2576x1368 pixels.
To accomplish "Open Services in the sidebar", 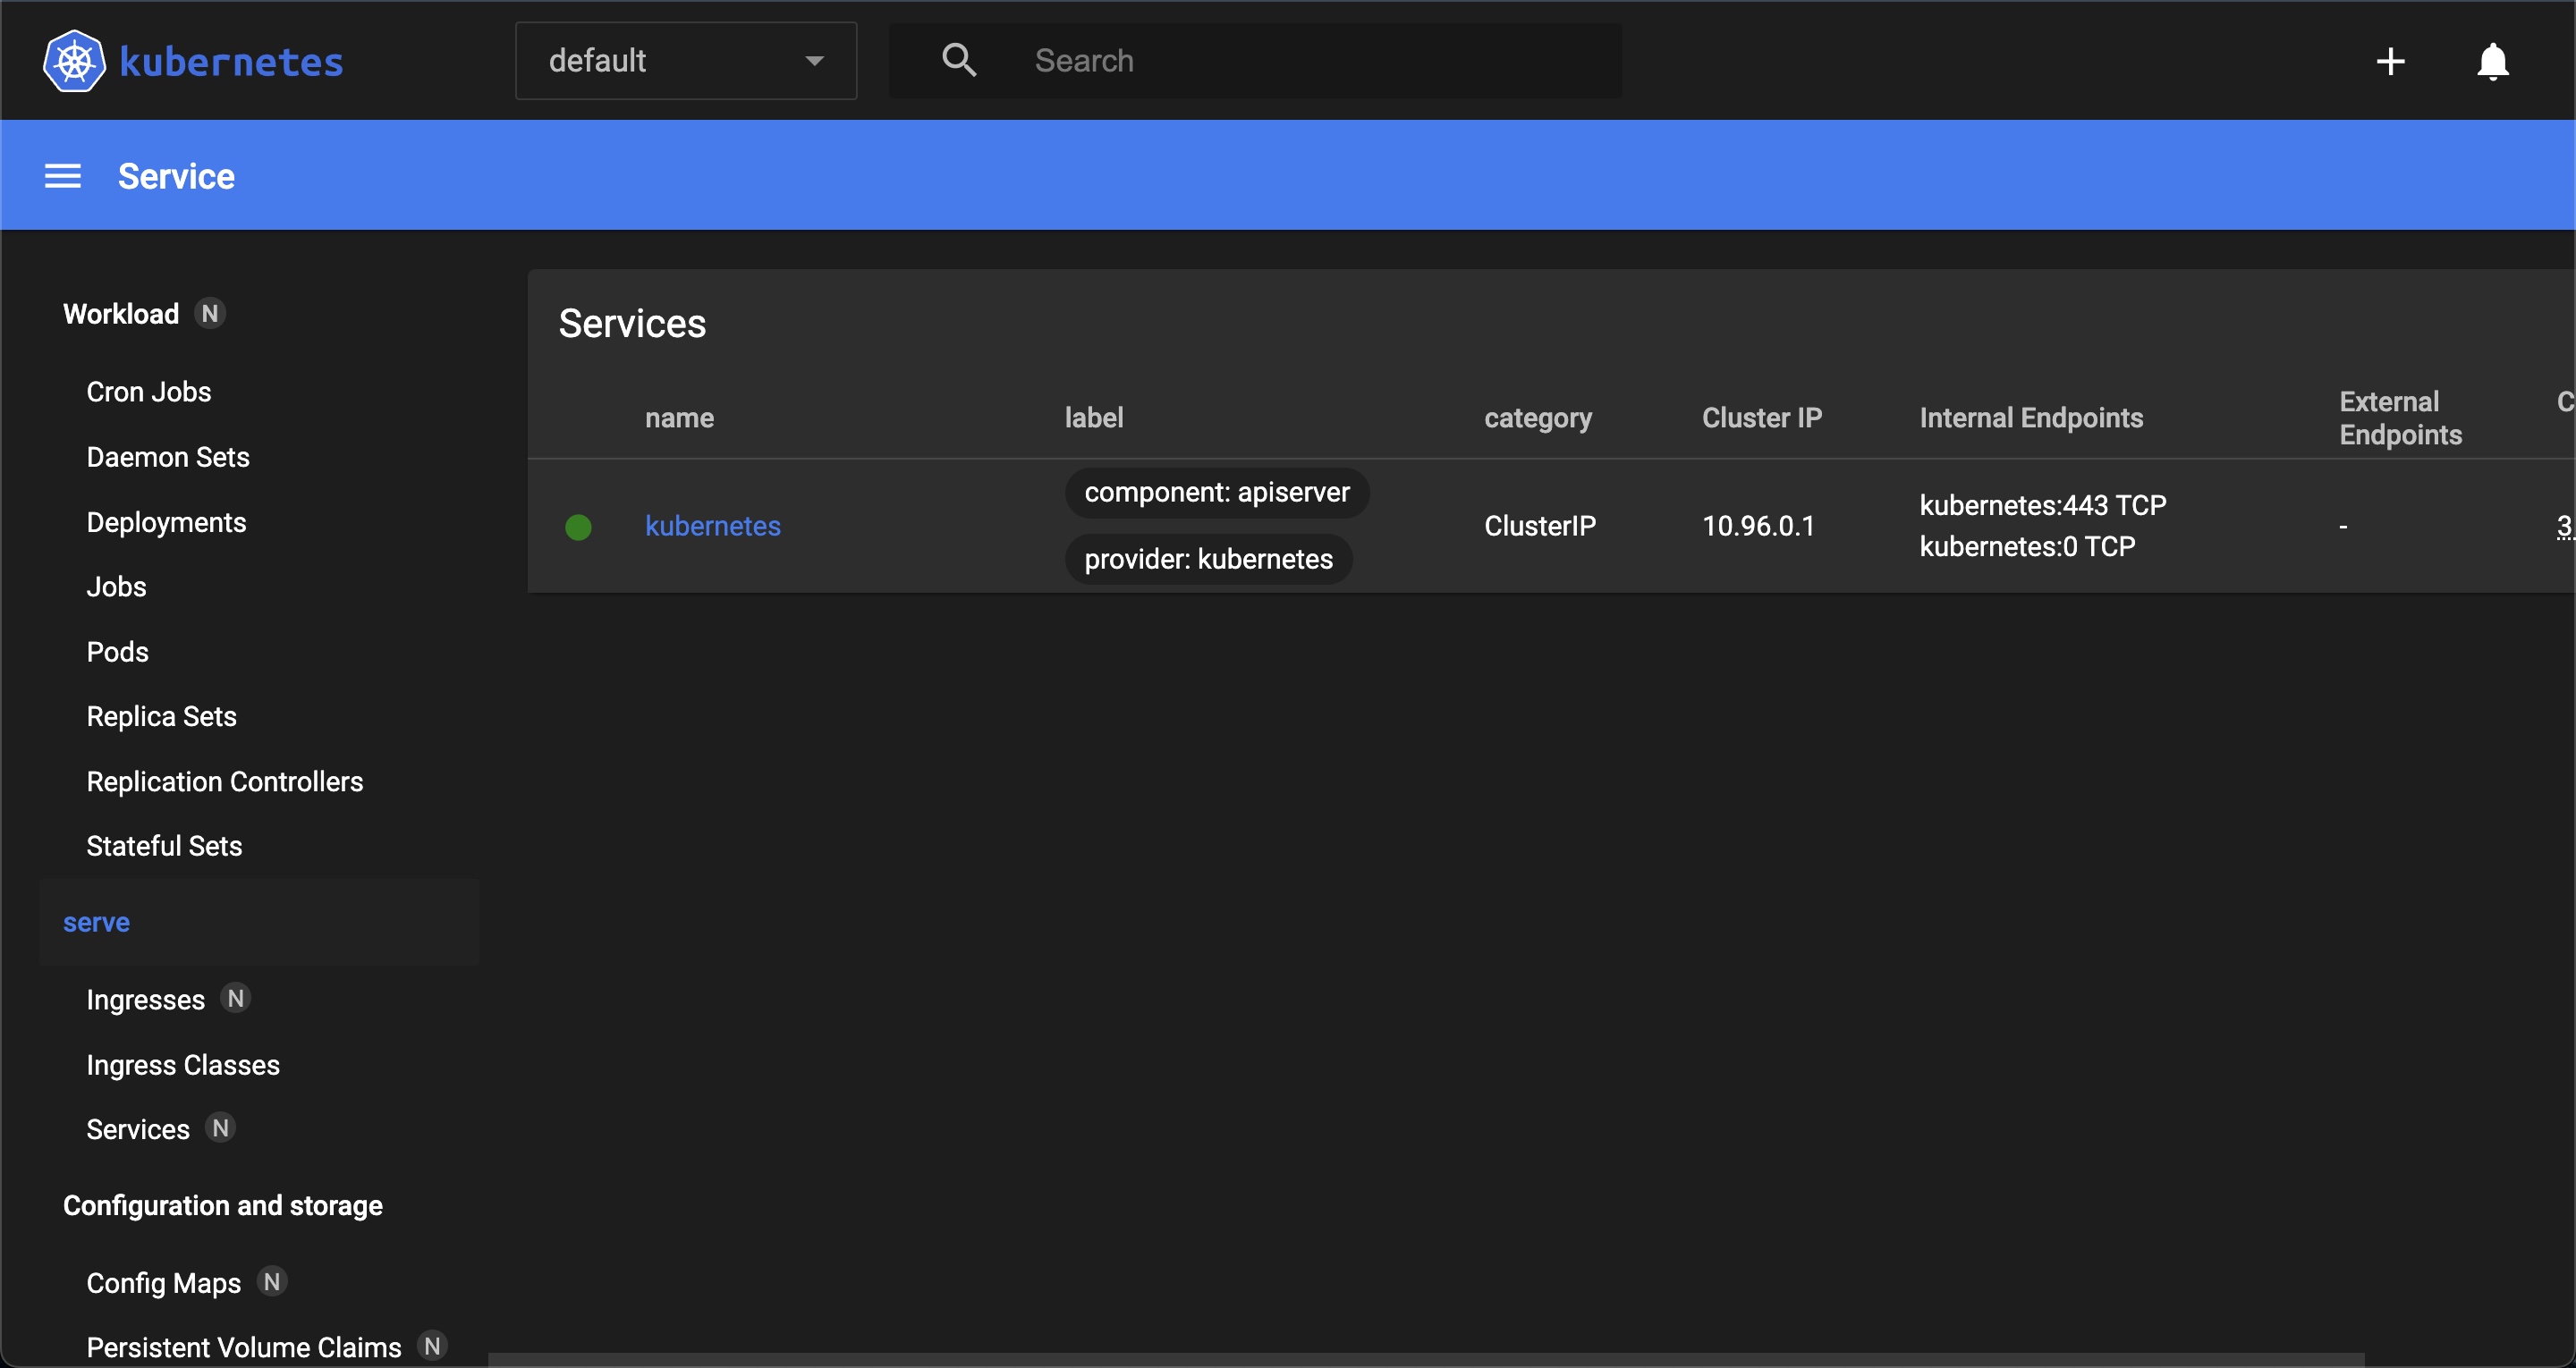I will point(138,1129).
